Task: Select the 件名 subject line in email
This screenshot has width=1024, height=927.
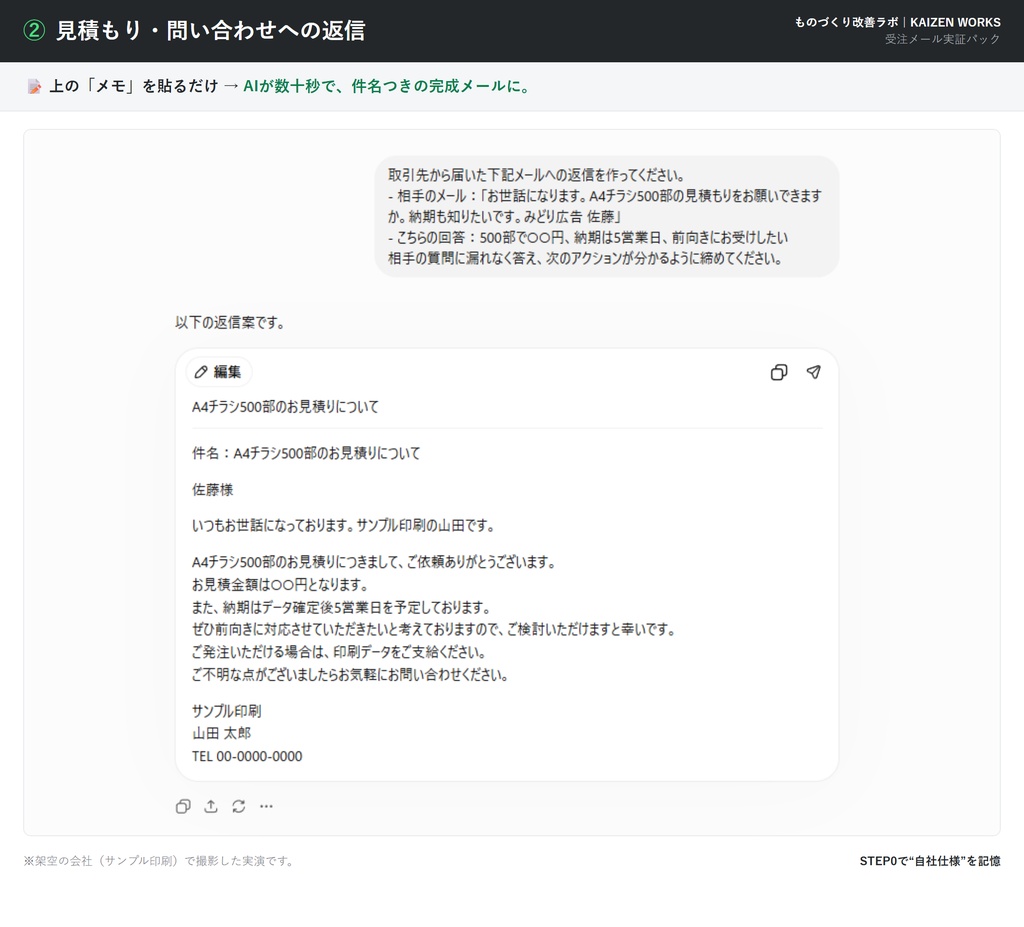Action: coord(306,453)
